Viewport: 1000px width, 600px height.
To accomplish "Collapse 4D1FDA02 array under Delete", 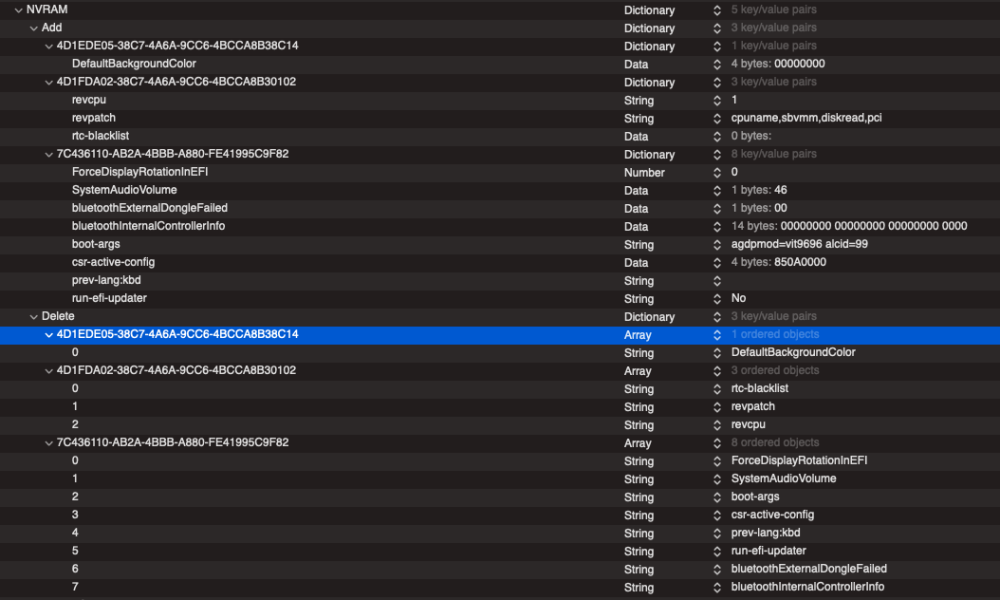I will pyautogui.click(x=49, y=371).
